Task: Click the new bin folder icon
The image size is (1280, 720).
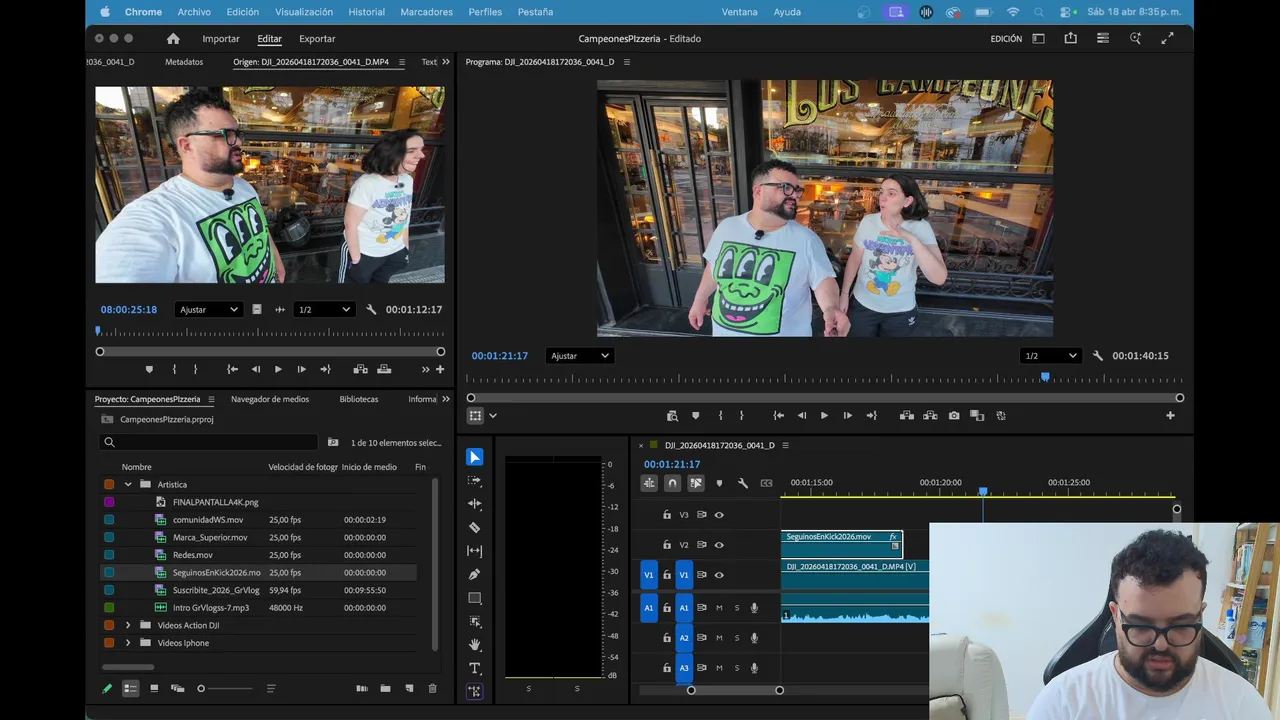Action: click(385, 688)
